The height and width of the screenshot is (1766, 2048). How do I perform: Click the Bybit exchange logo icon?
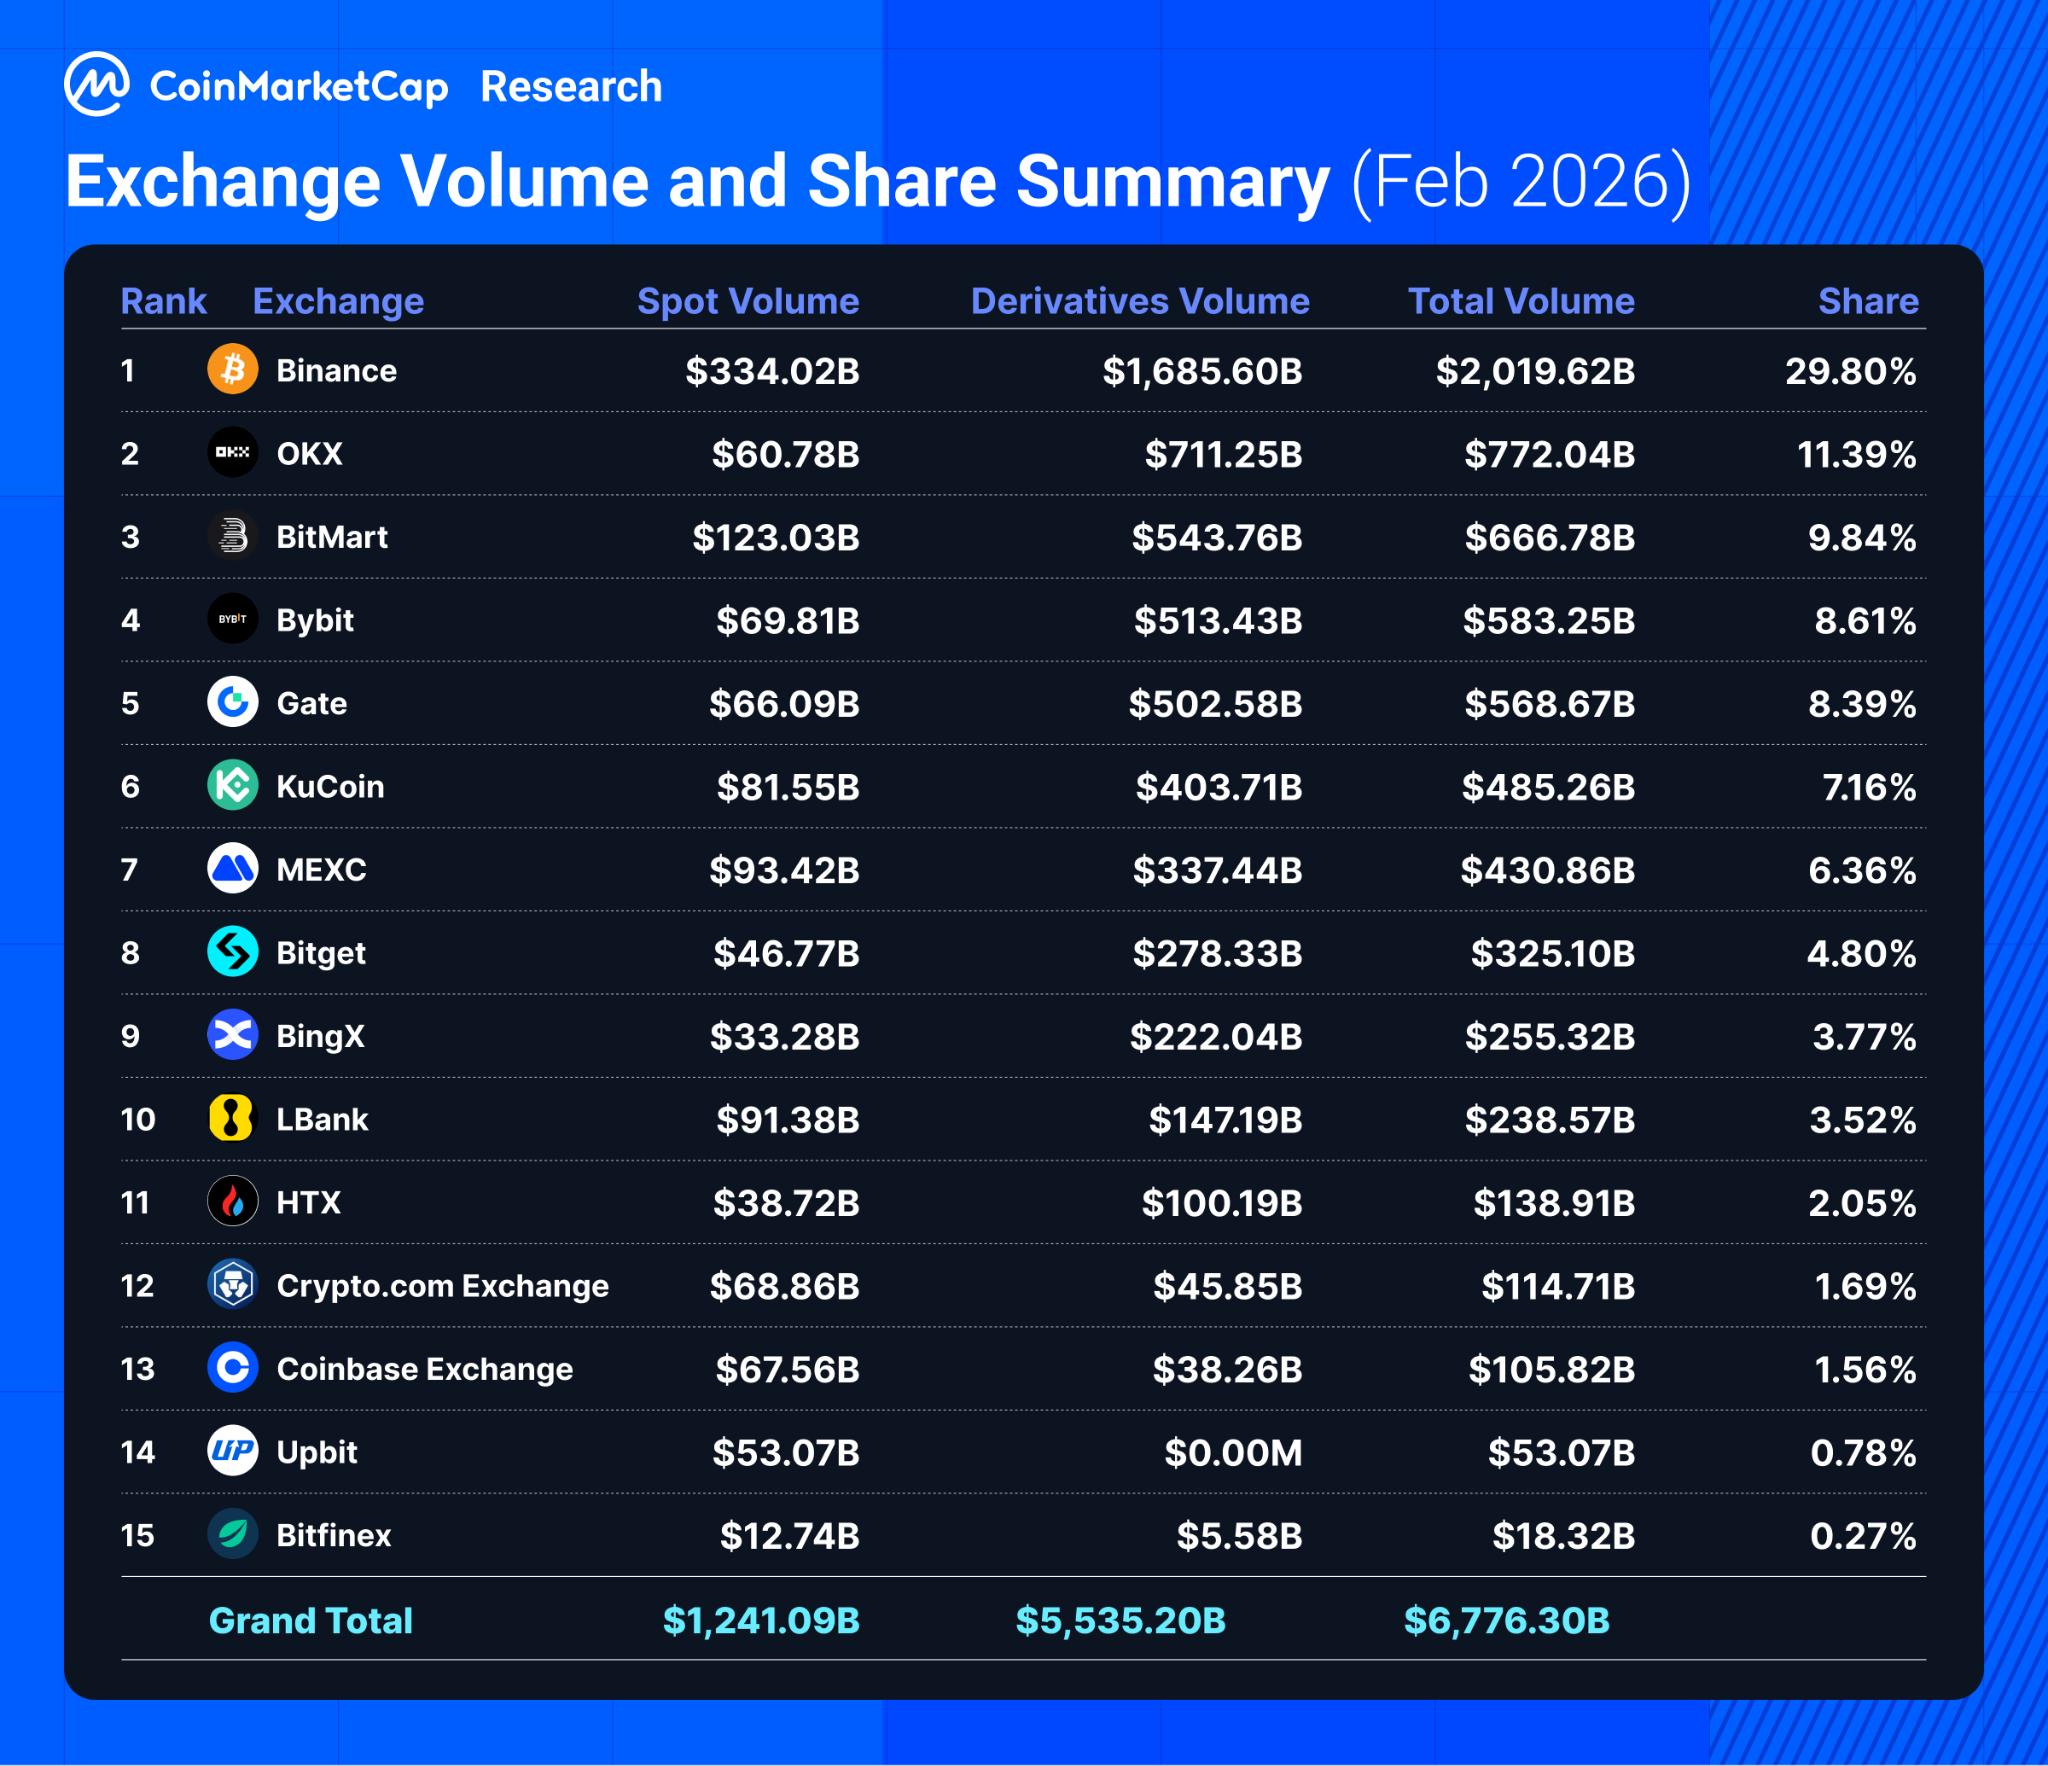coord(233,619)
